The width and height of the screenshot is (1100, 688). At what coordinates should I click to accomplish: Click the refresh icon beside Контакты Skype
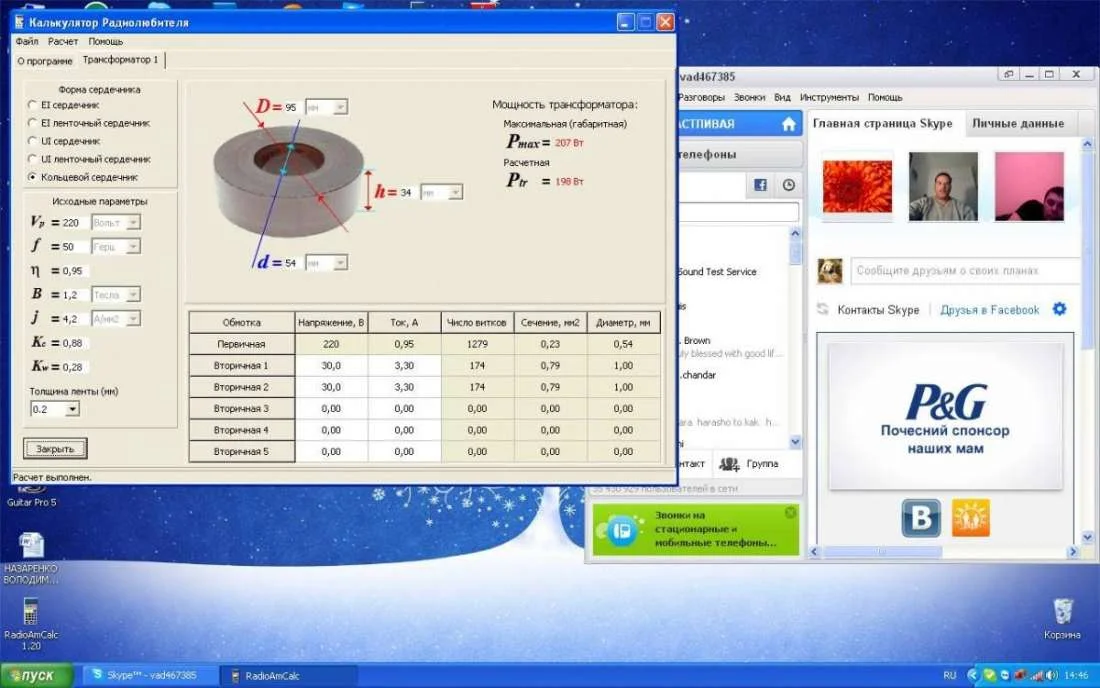point(823,309)
